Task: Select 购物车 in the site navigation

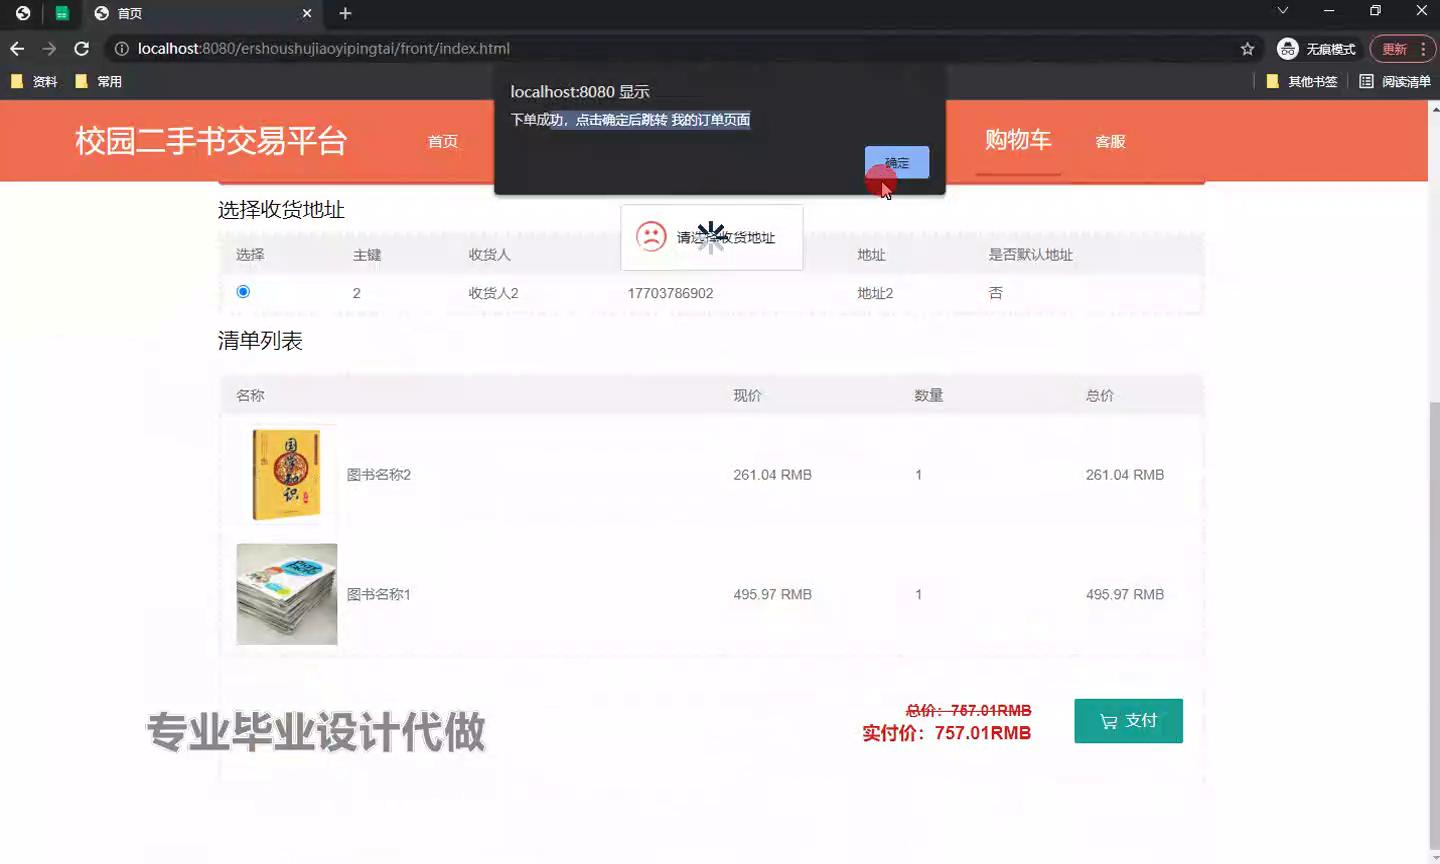Action: (1018, 141)
